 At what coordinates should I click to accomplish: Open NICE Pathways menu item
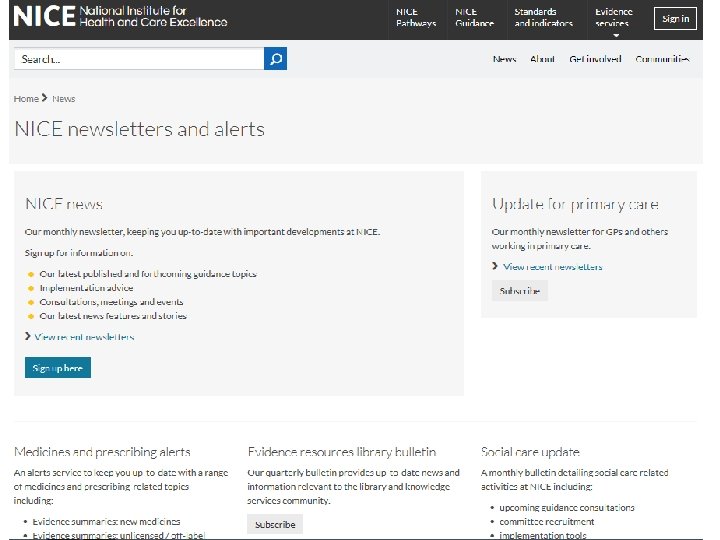(x=416, y=17)
